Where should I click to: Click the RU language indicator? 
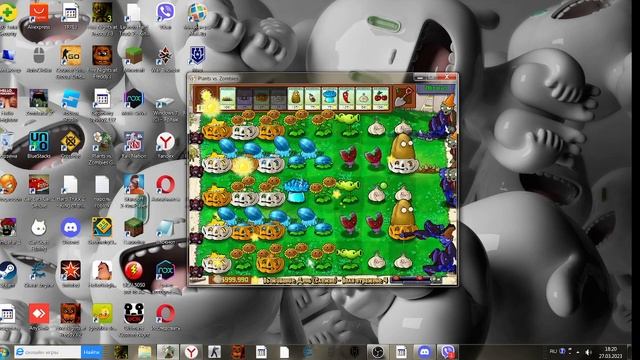click(553, 351)
